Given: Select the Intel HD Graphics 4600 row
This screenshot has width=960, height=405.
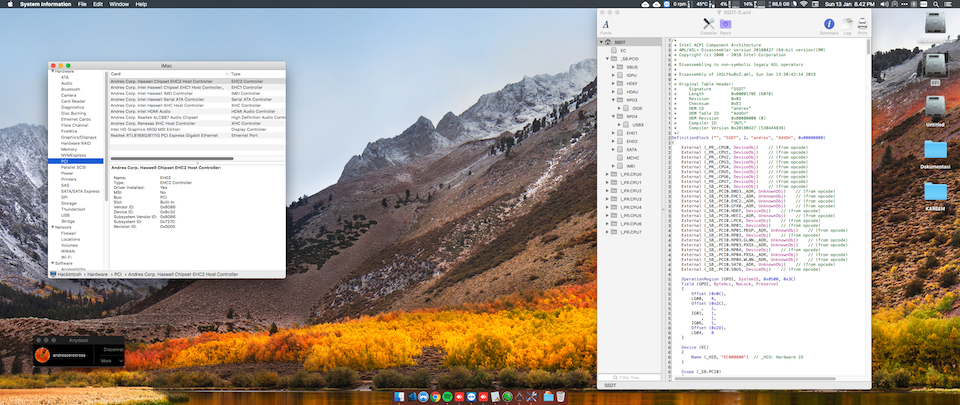Looking at the screenshot, I should [x=197, y=129].
